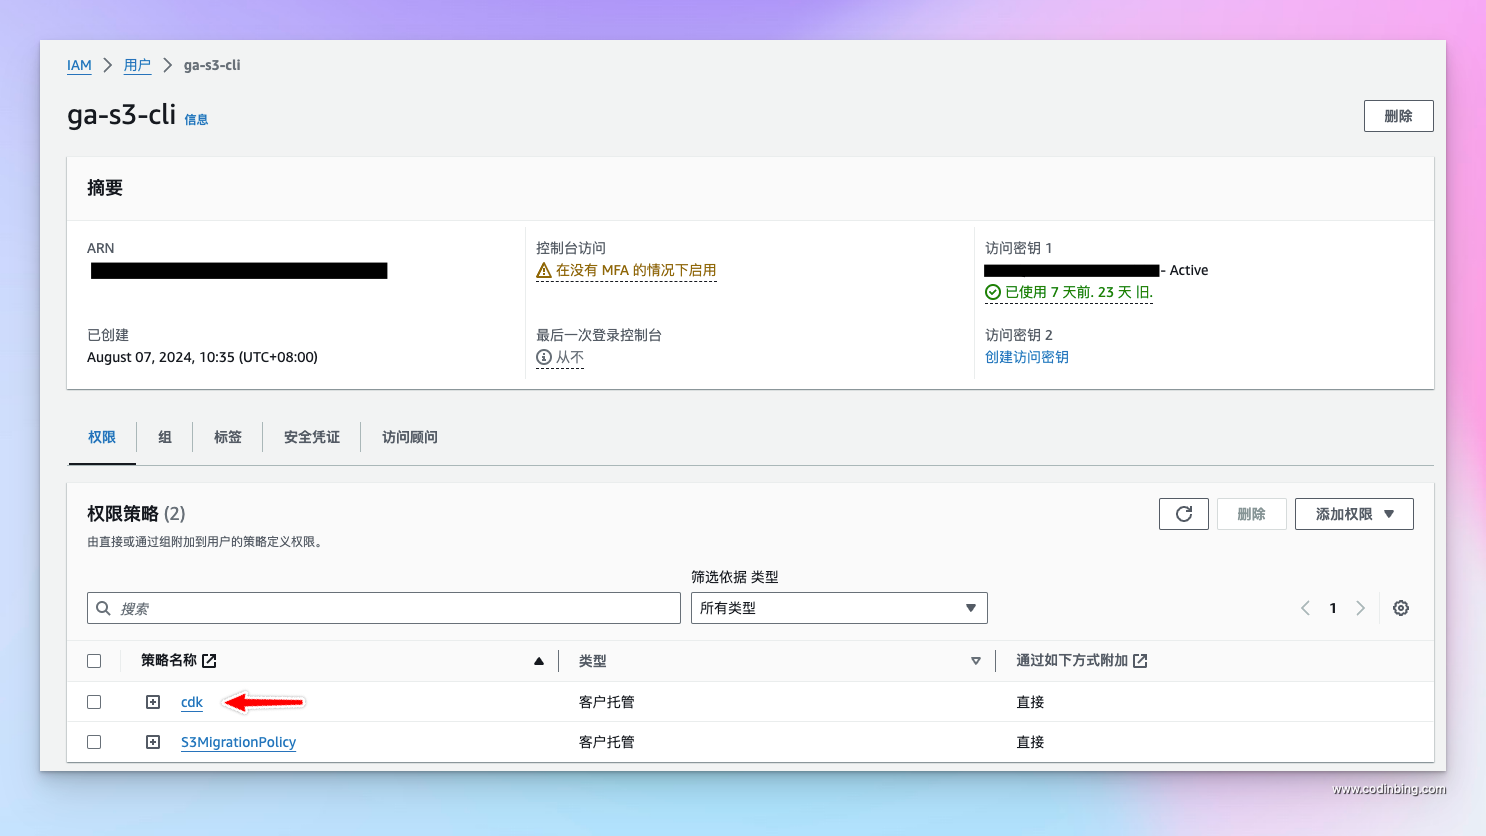Open the 添加权限 dropdown button
This screenshot has width=1486, height=836.
[1354, 514]
